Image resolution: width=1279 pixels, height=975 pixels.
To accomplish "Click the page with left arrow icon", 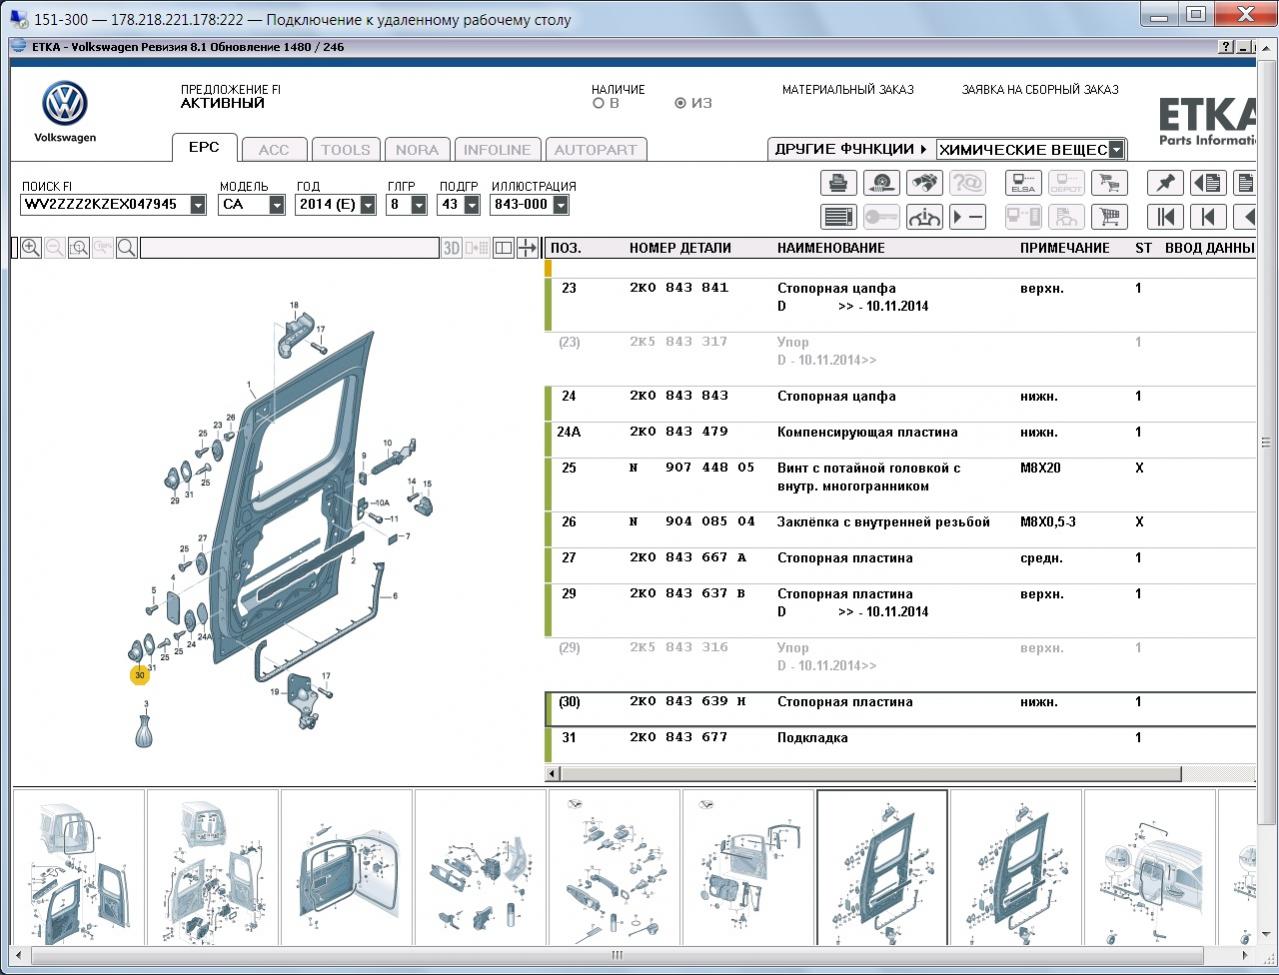I will click(x=1208, y=183).
